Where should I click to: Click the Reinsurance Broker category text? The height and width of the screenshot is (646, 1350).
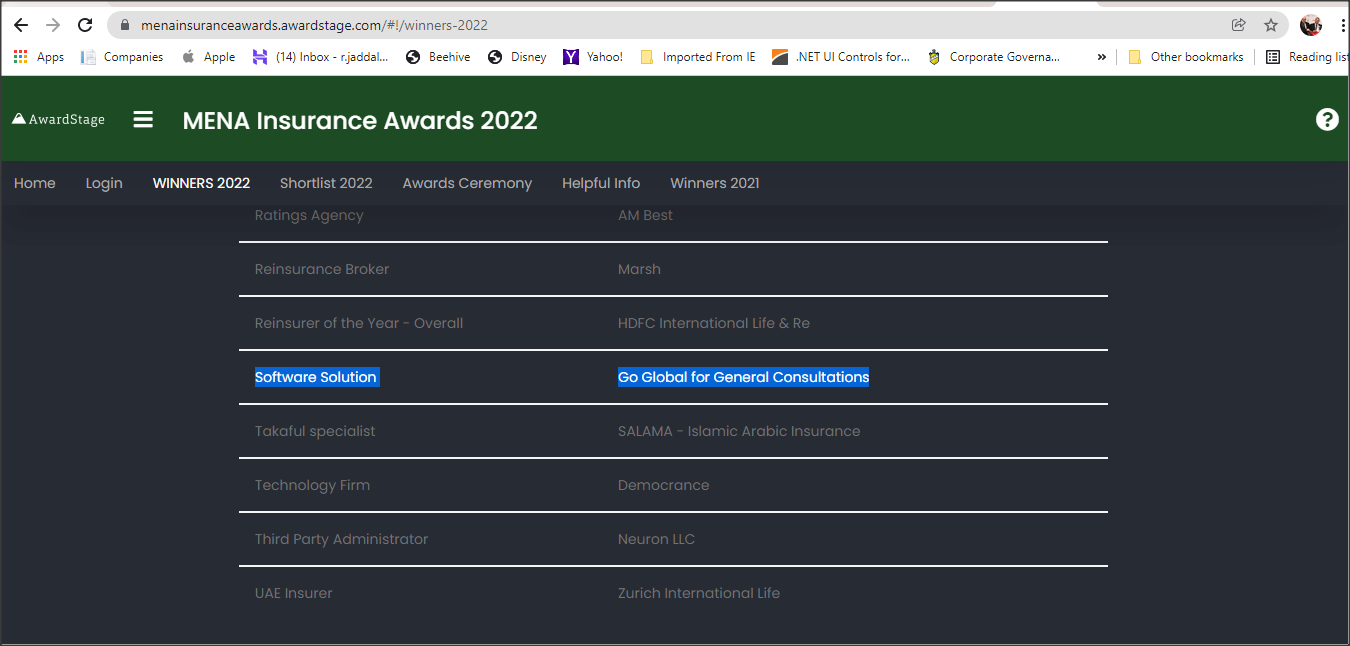322,269
